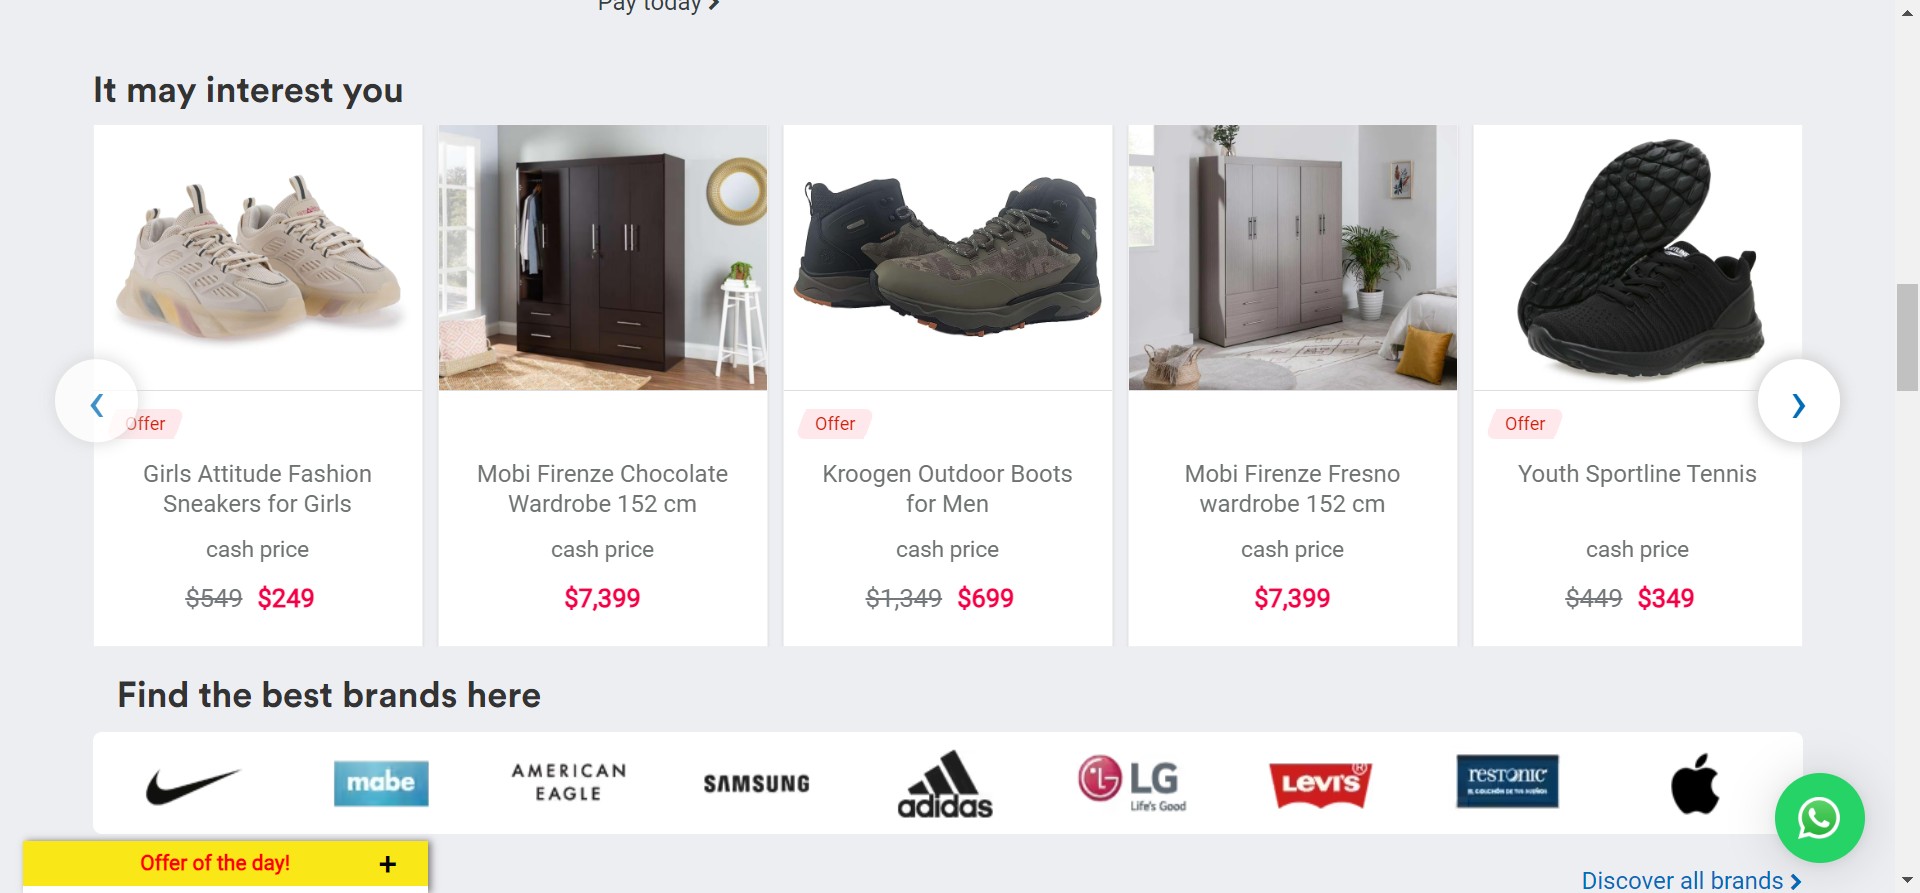
Task: Click the page vertical scrollbar thumb
Action: pos(1907,337)
